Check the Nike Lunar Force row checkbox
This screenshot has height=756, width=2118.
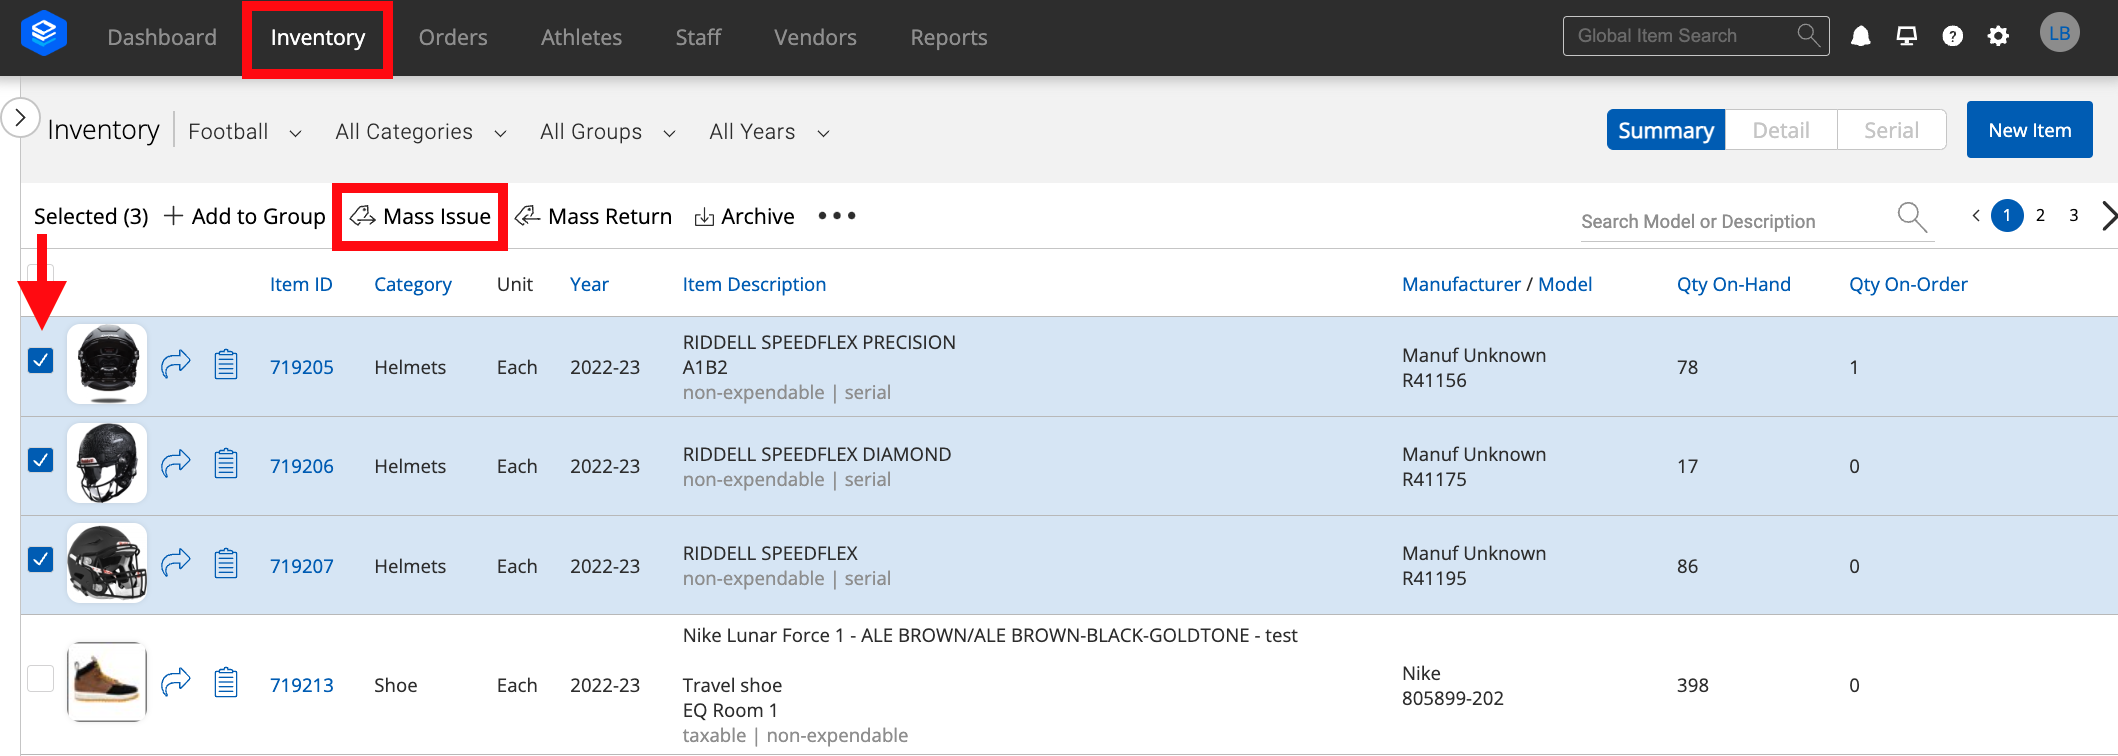click(x=41, y=678)
